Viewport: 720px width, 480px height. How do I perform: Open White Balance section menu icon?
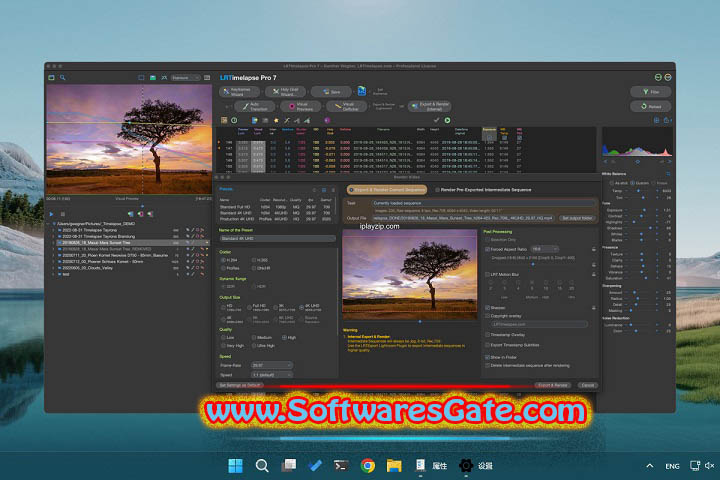pos(668,174)
